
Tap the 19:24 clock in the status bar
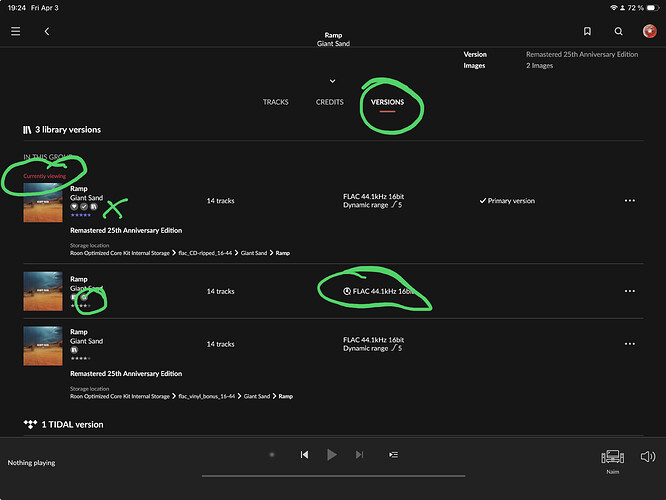coord(17,8)
